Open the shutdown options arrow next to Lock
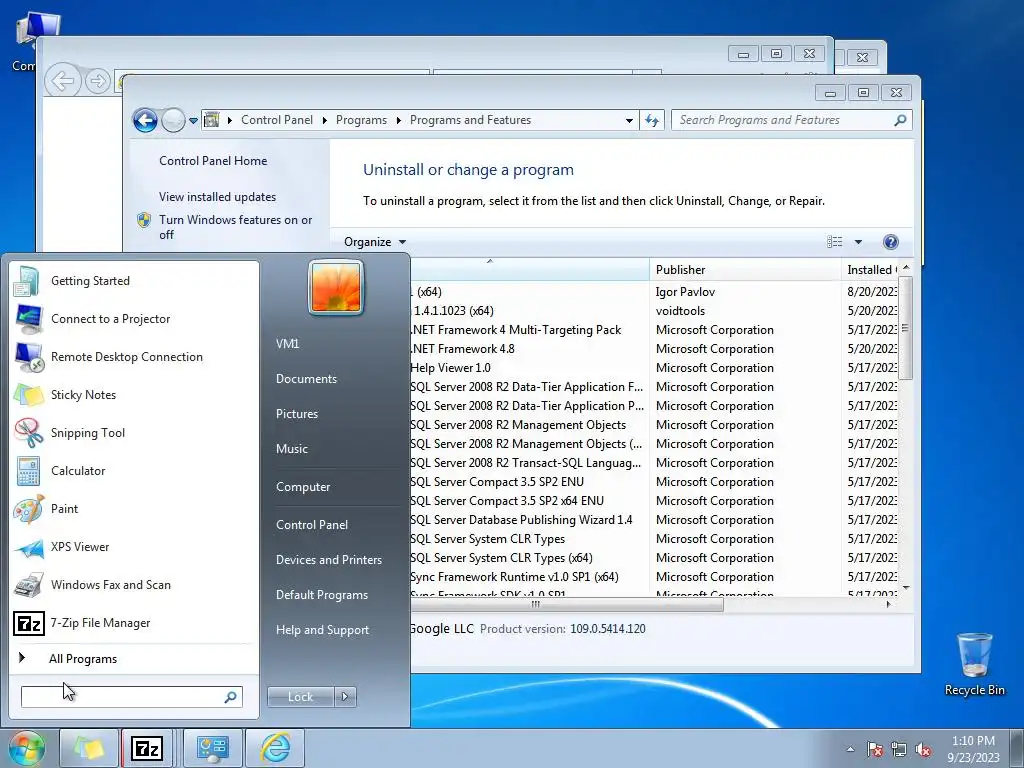1024x768 pixels. pos(345,697)
